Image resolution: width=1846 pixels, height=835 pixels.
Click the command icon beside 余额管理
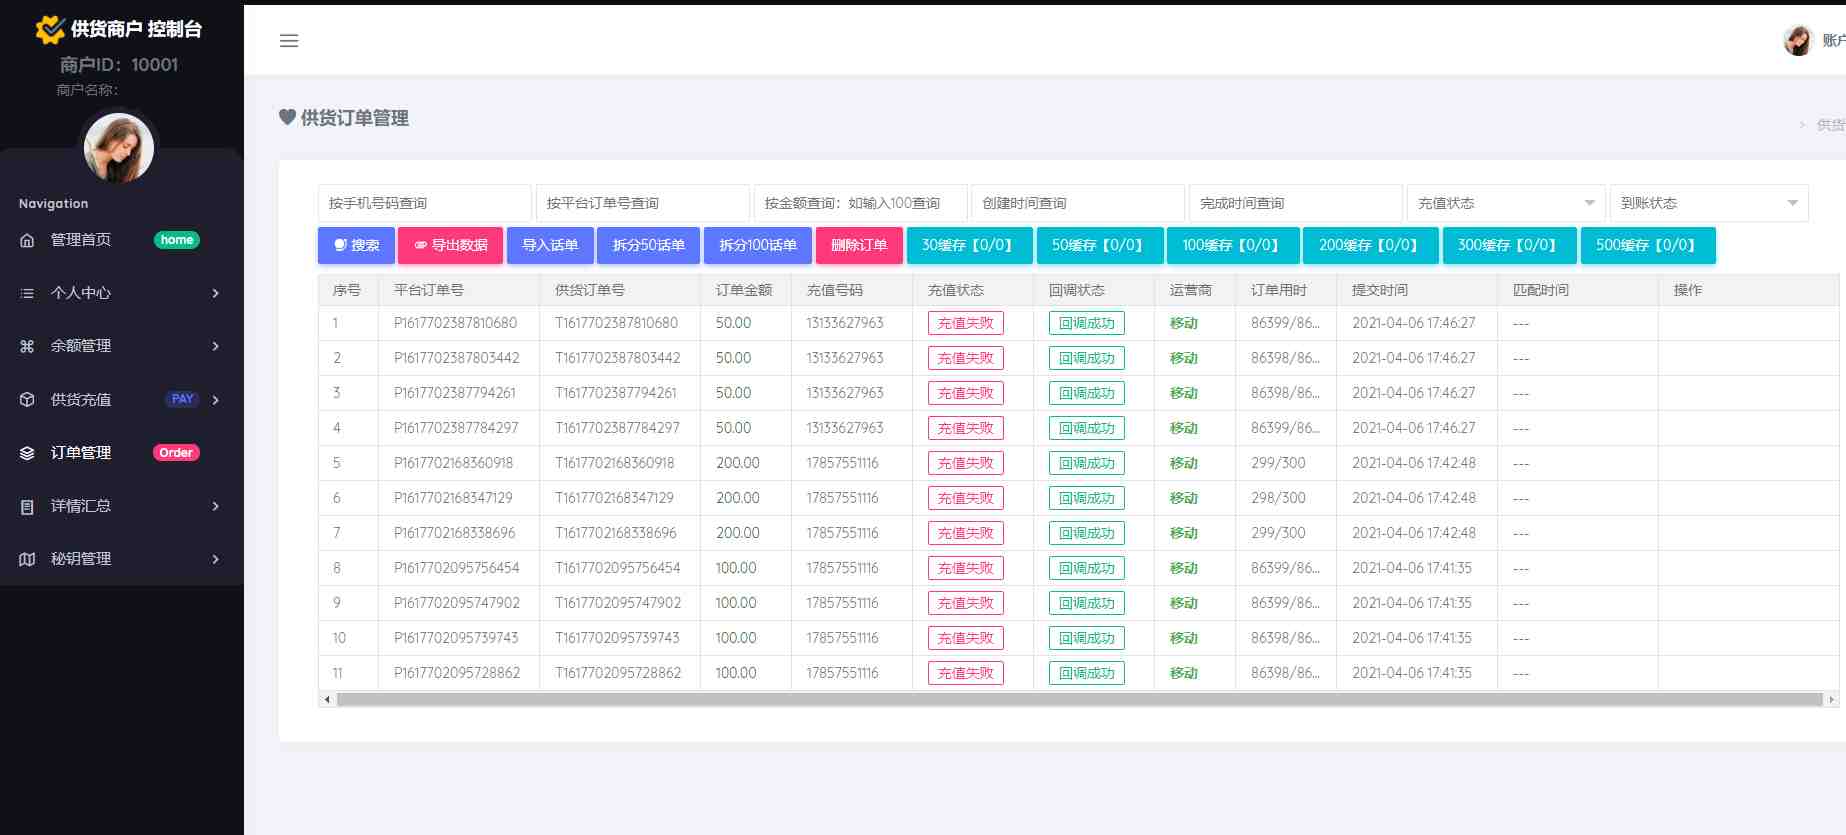coord(27,346)
